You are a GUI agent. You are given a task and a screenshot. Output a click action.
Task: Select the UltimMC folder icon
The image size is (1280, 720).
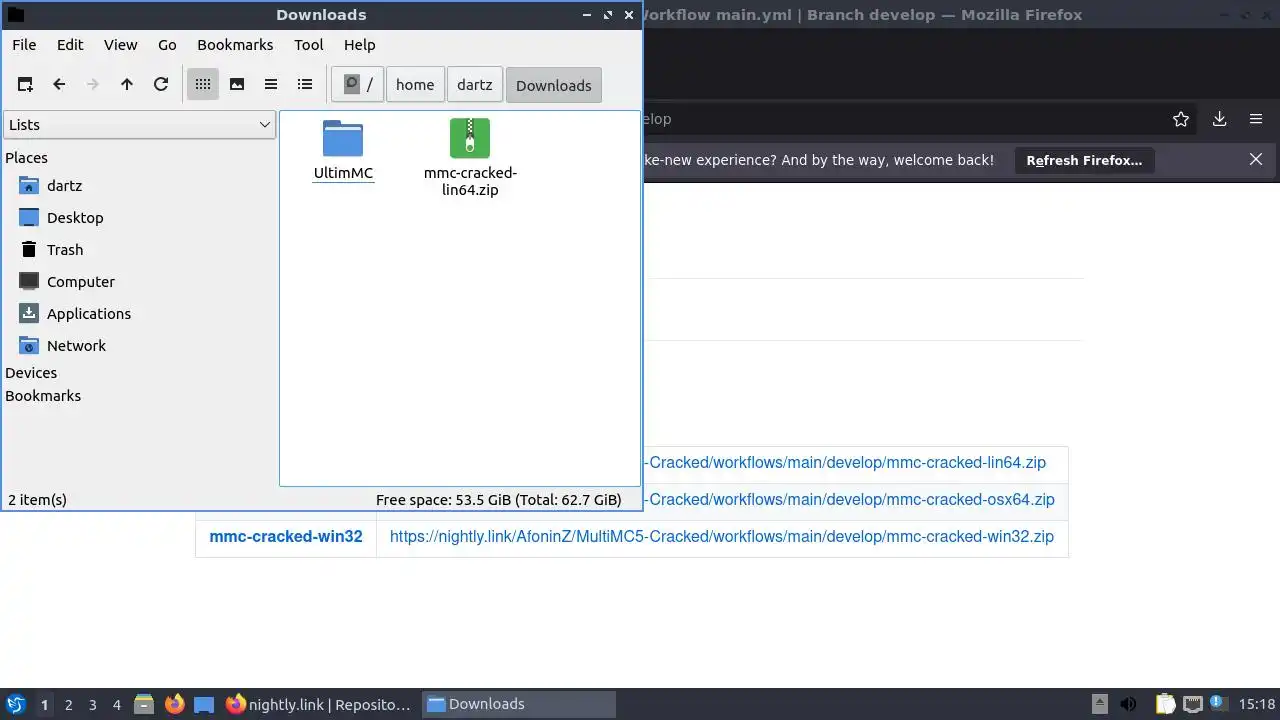coord(343,139)
